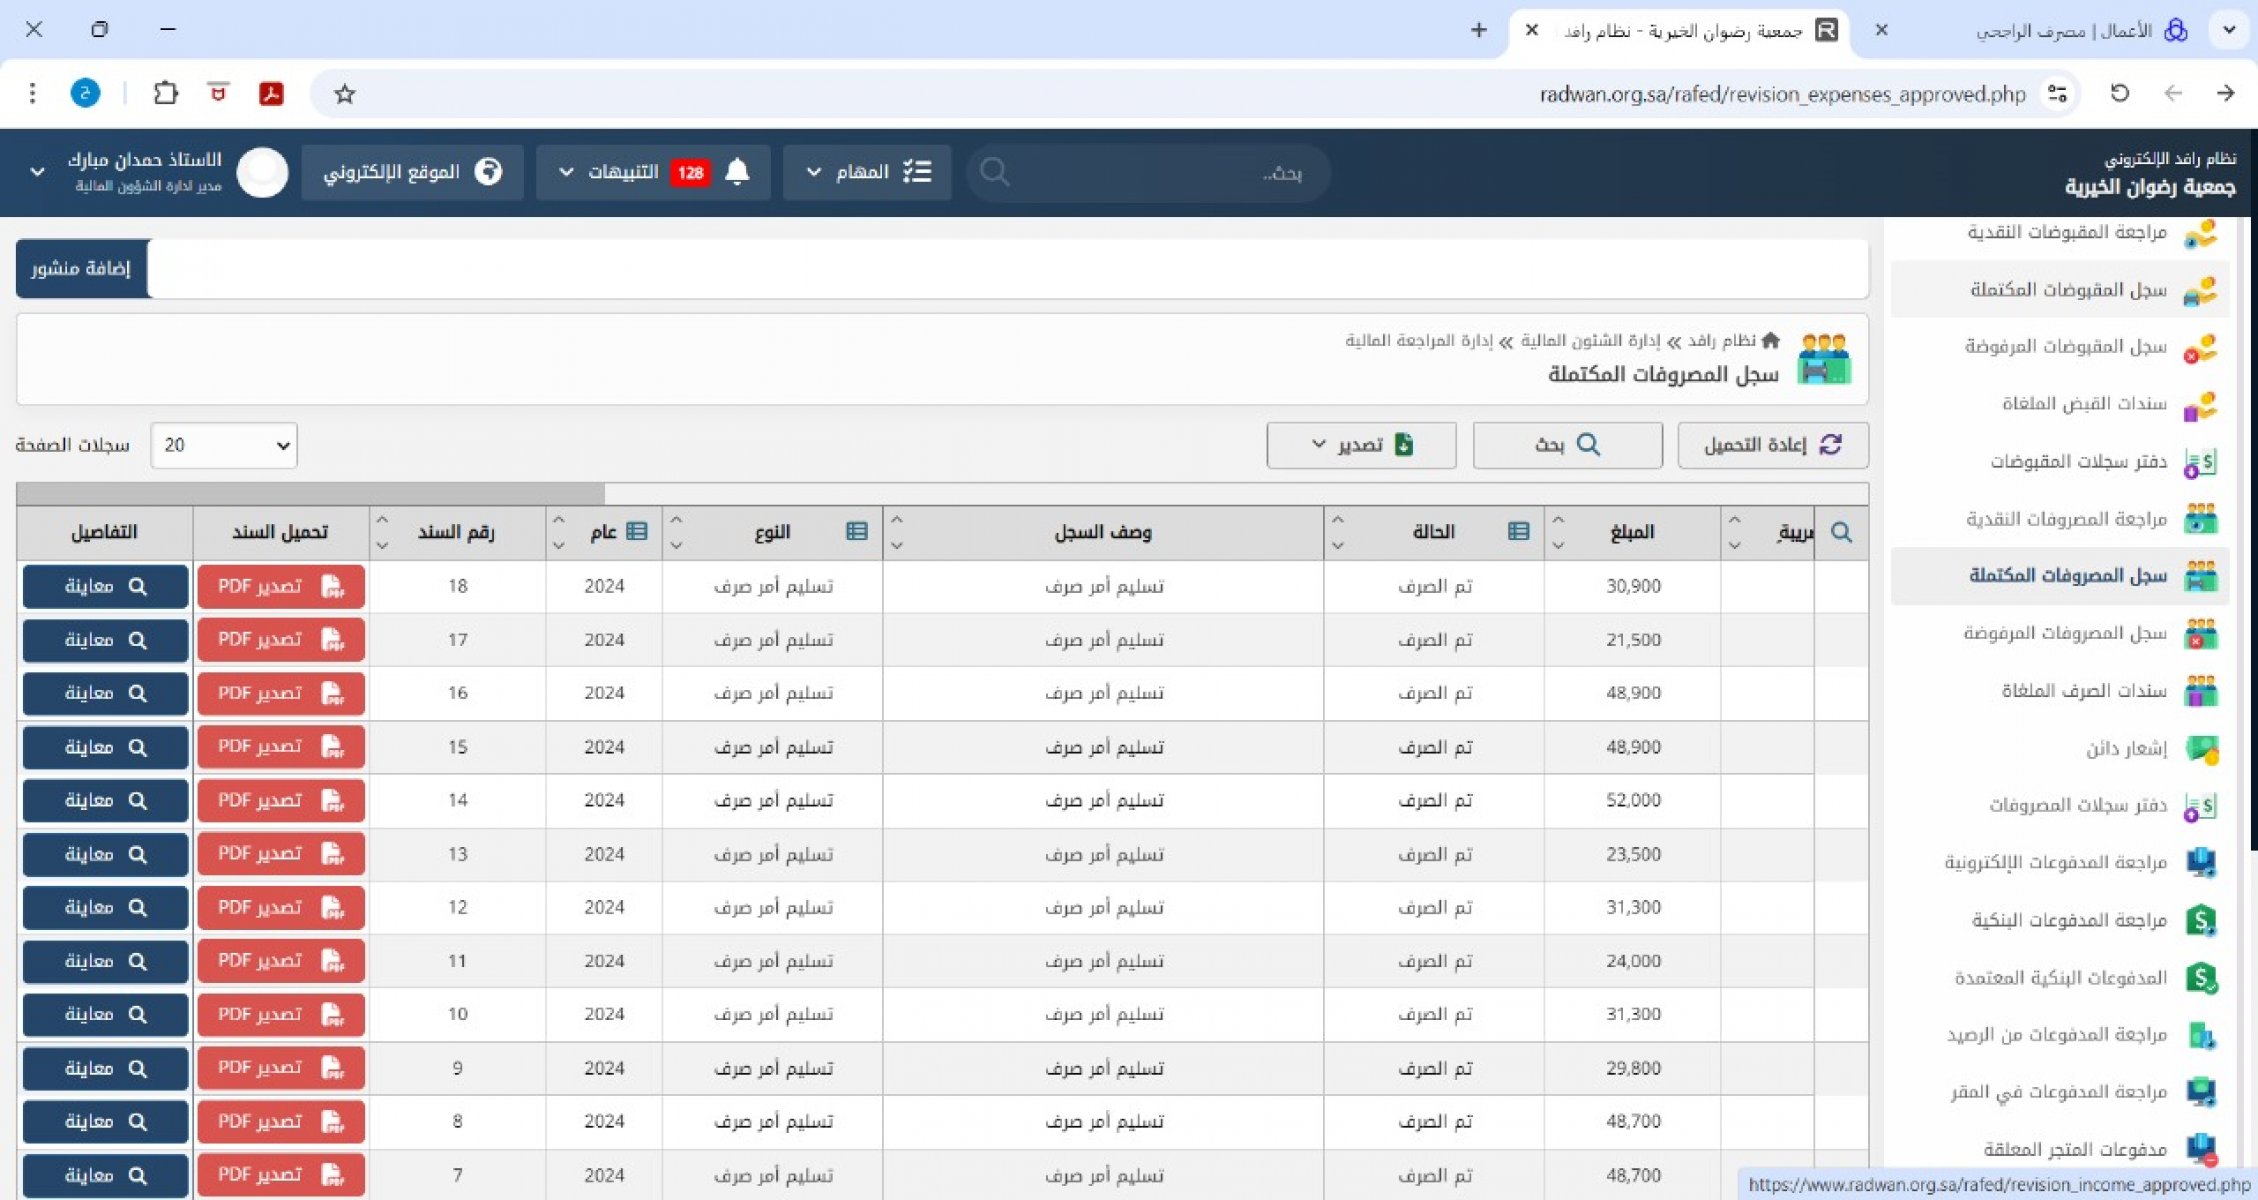Screen dimensions: 2258x1200
Task: Click the top search input field
Action: click(1150, 173)
